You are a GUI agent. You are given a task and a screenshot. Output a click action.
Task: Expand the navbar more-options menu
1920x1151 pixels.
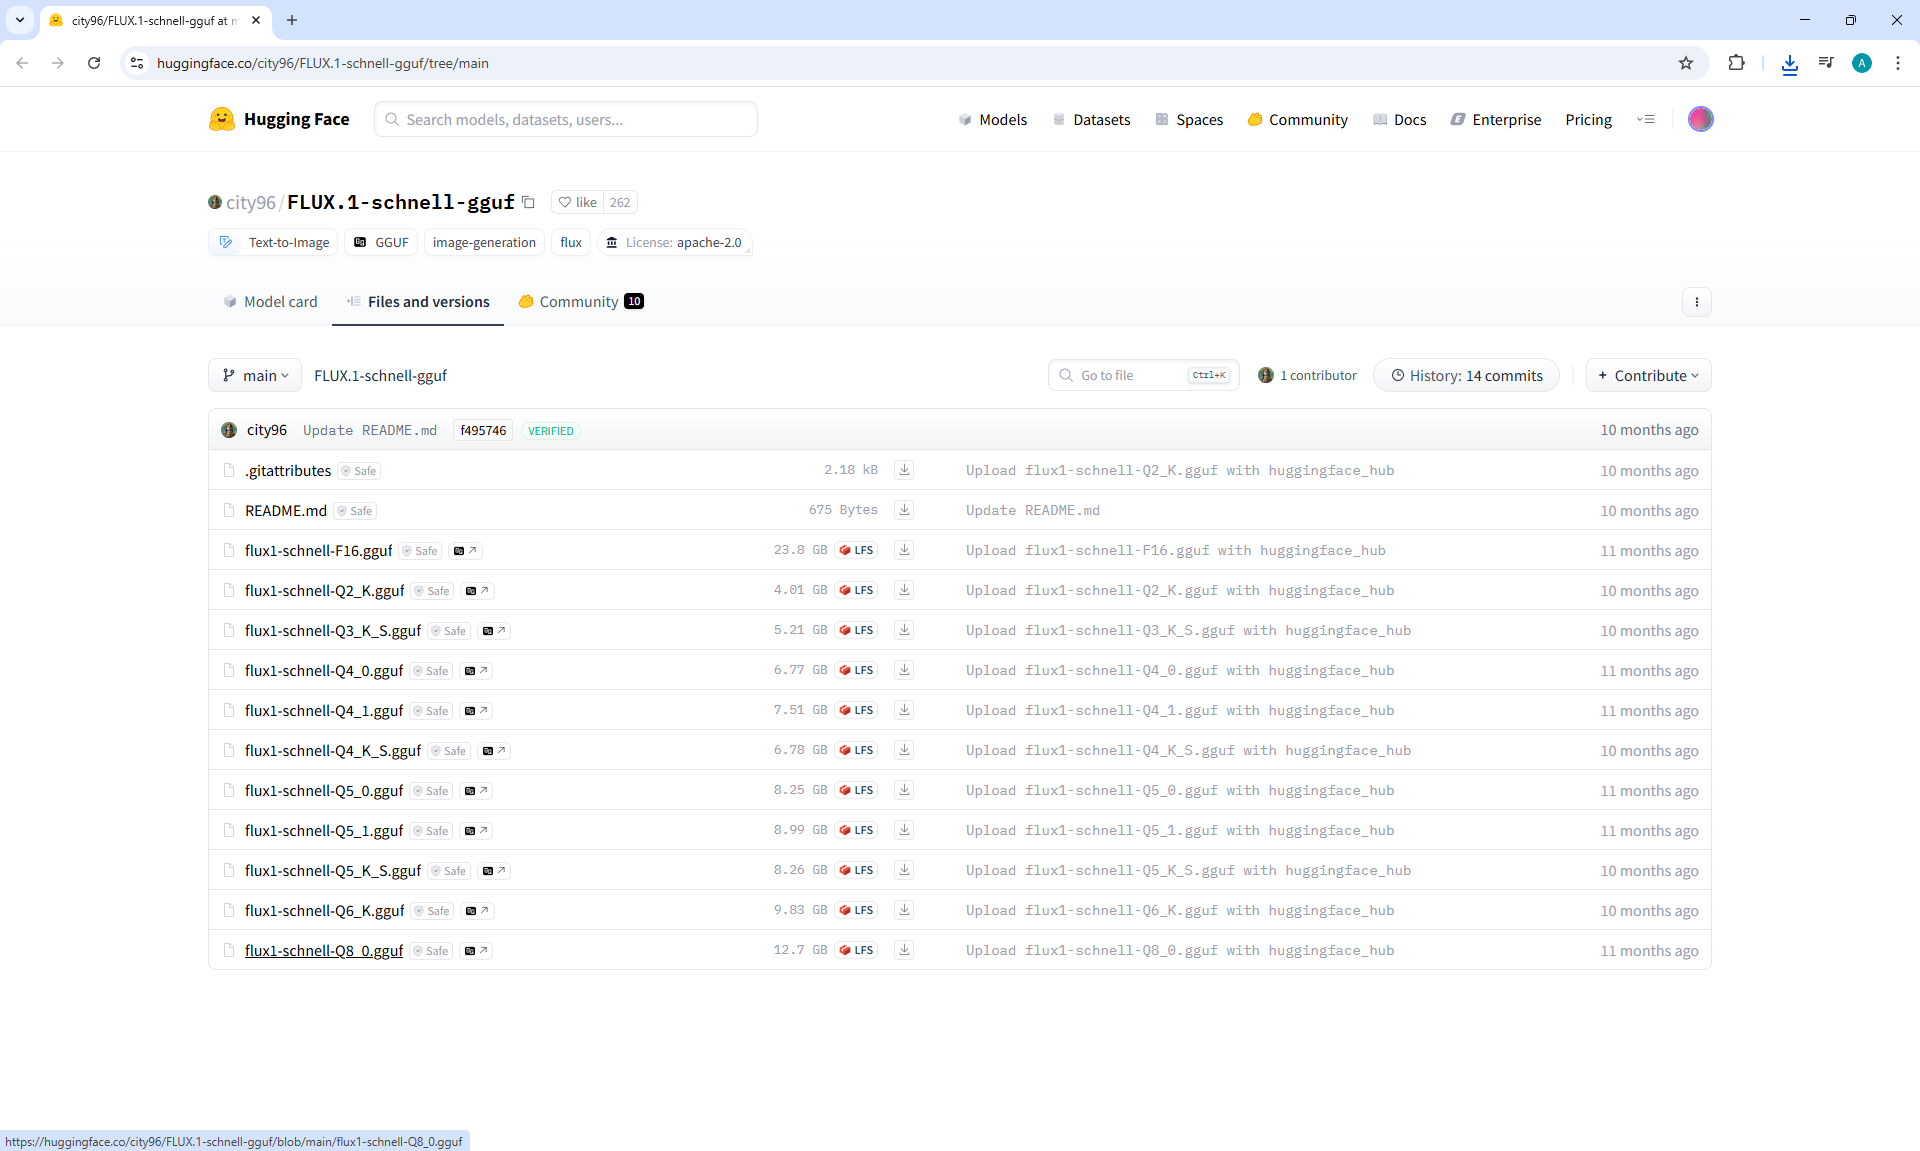(1645, 119)
